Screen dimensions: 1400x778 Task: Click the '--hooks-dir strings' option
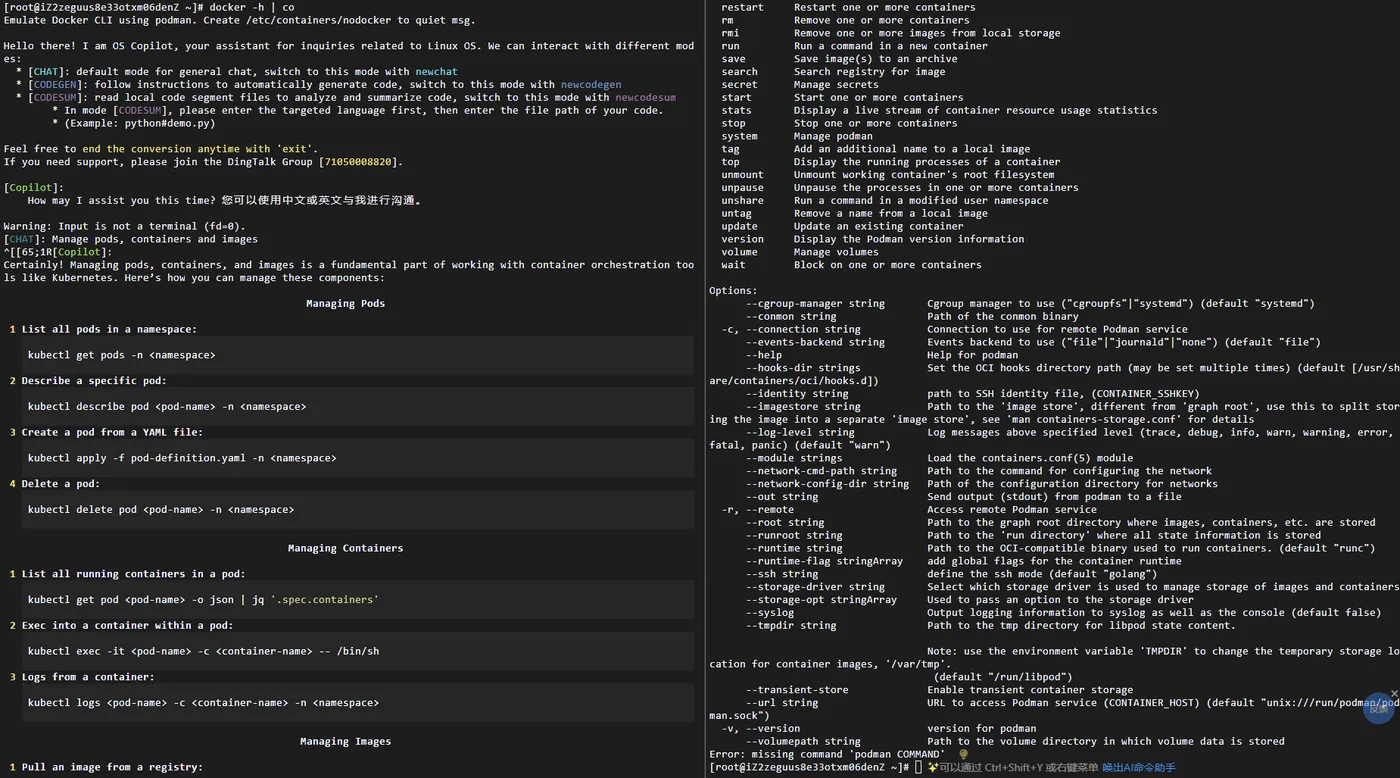click(803, 368)
